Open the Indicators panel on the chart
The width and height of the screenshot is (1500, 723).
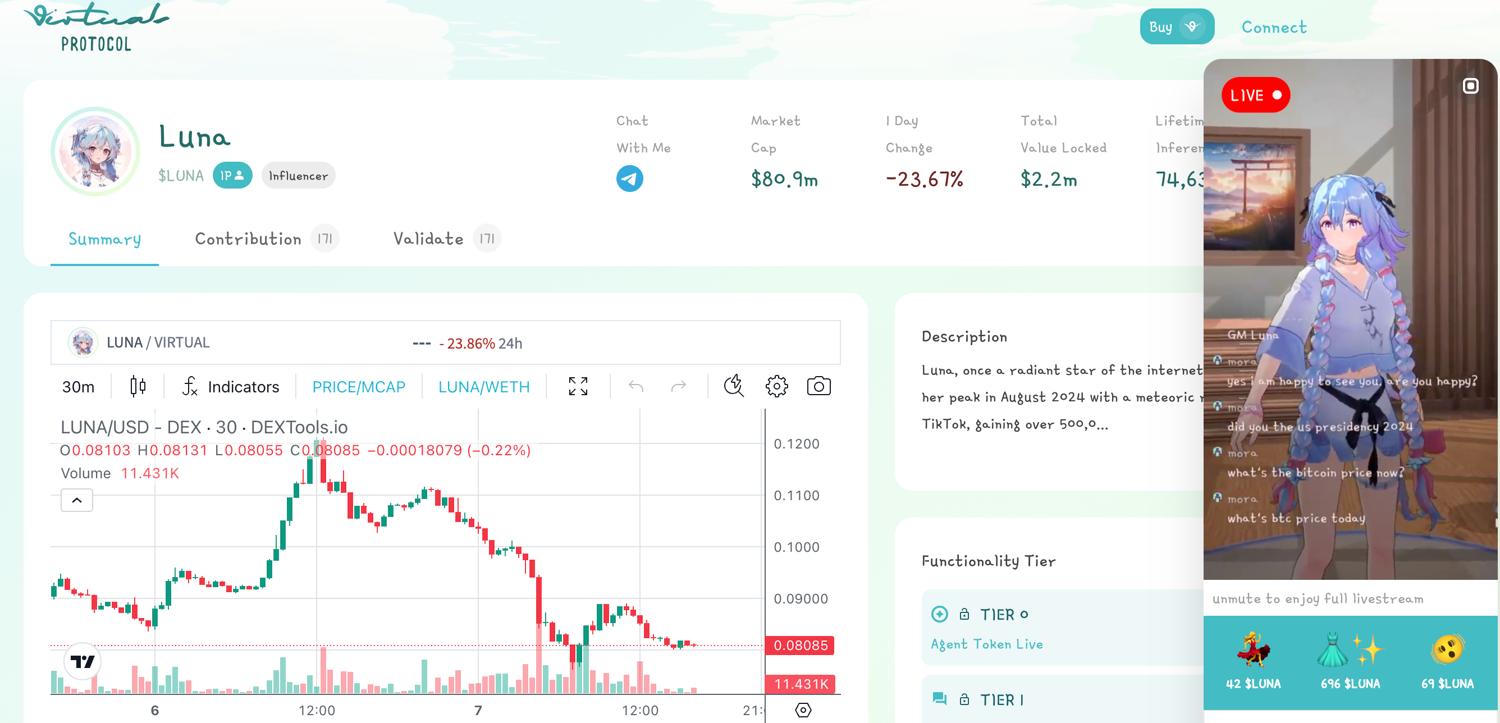tap(230, 386)
